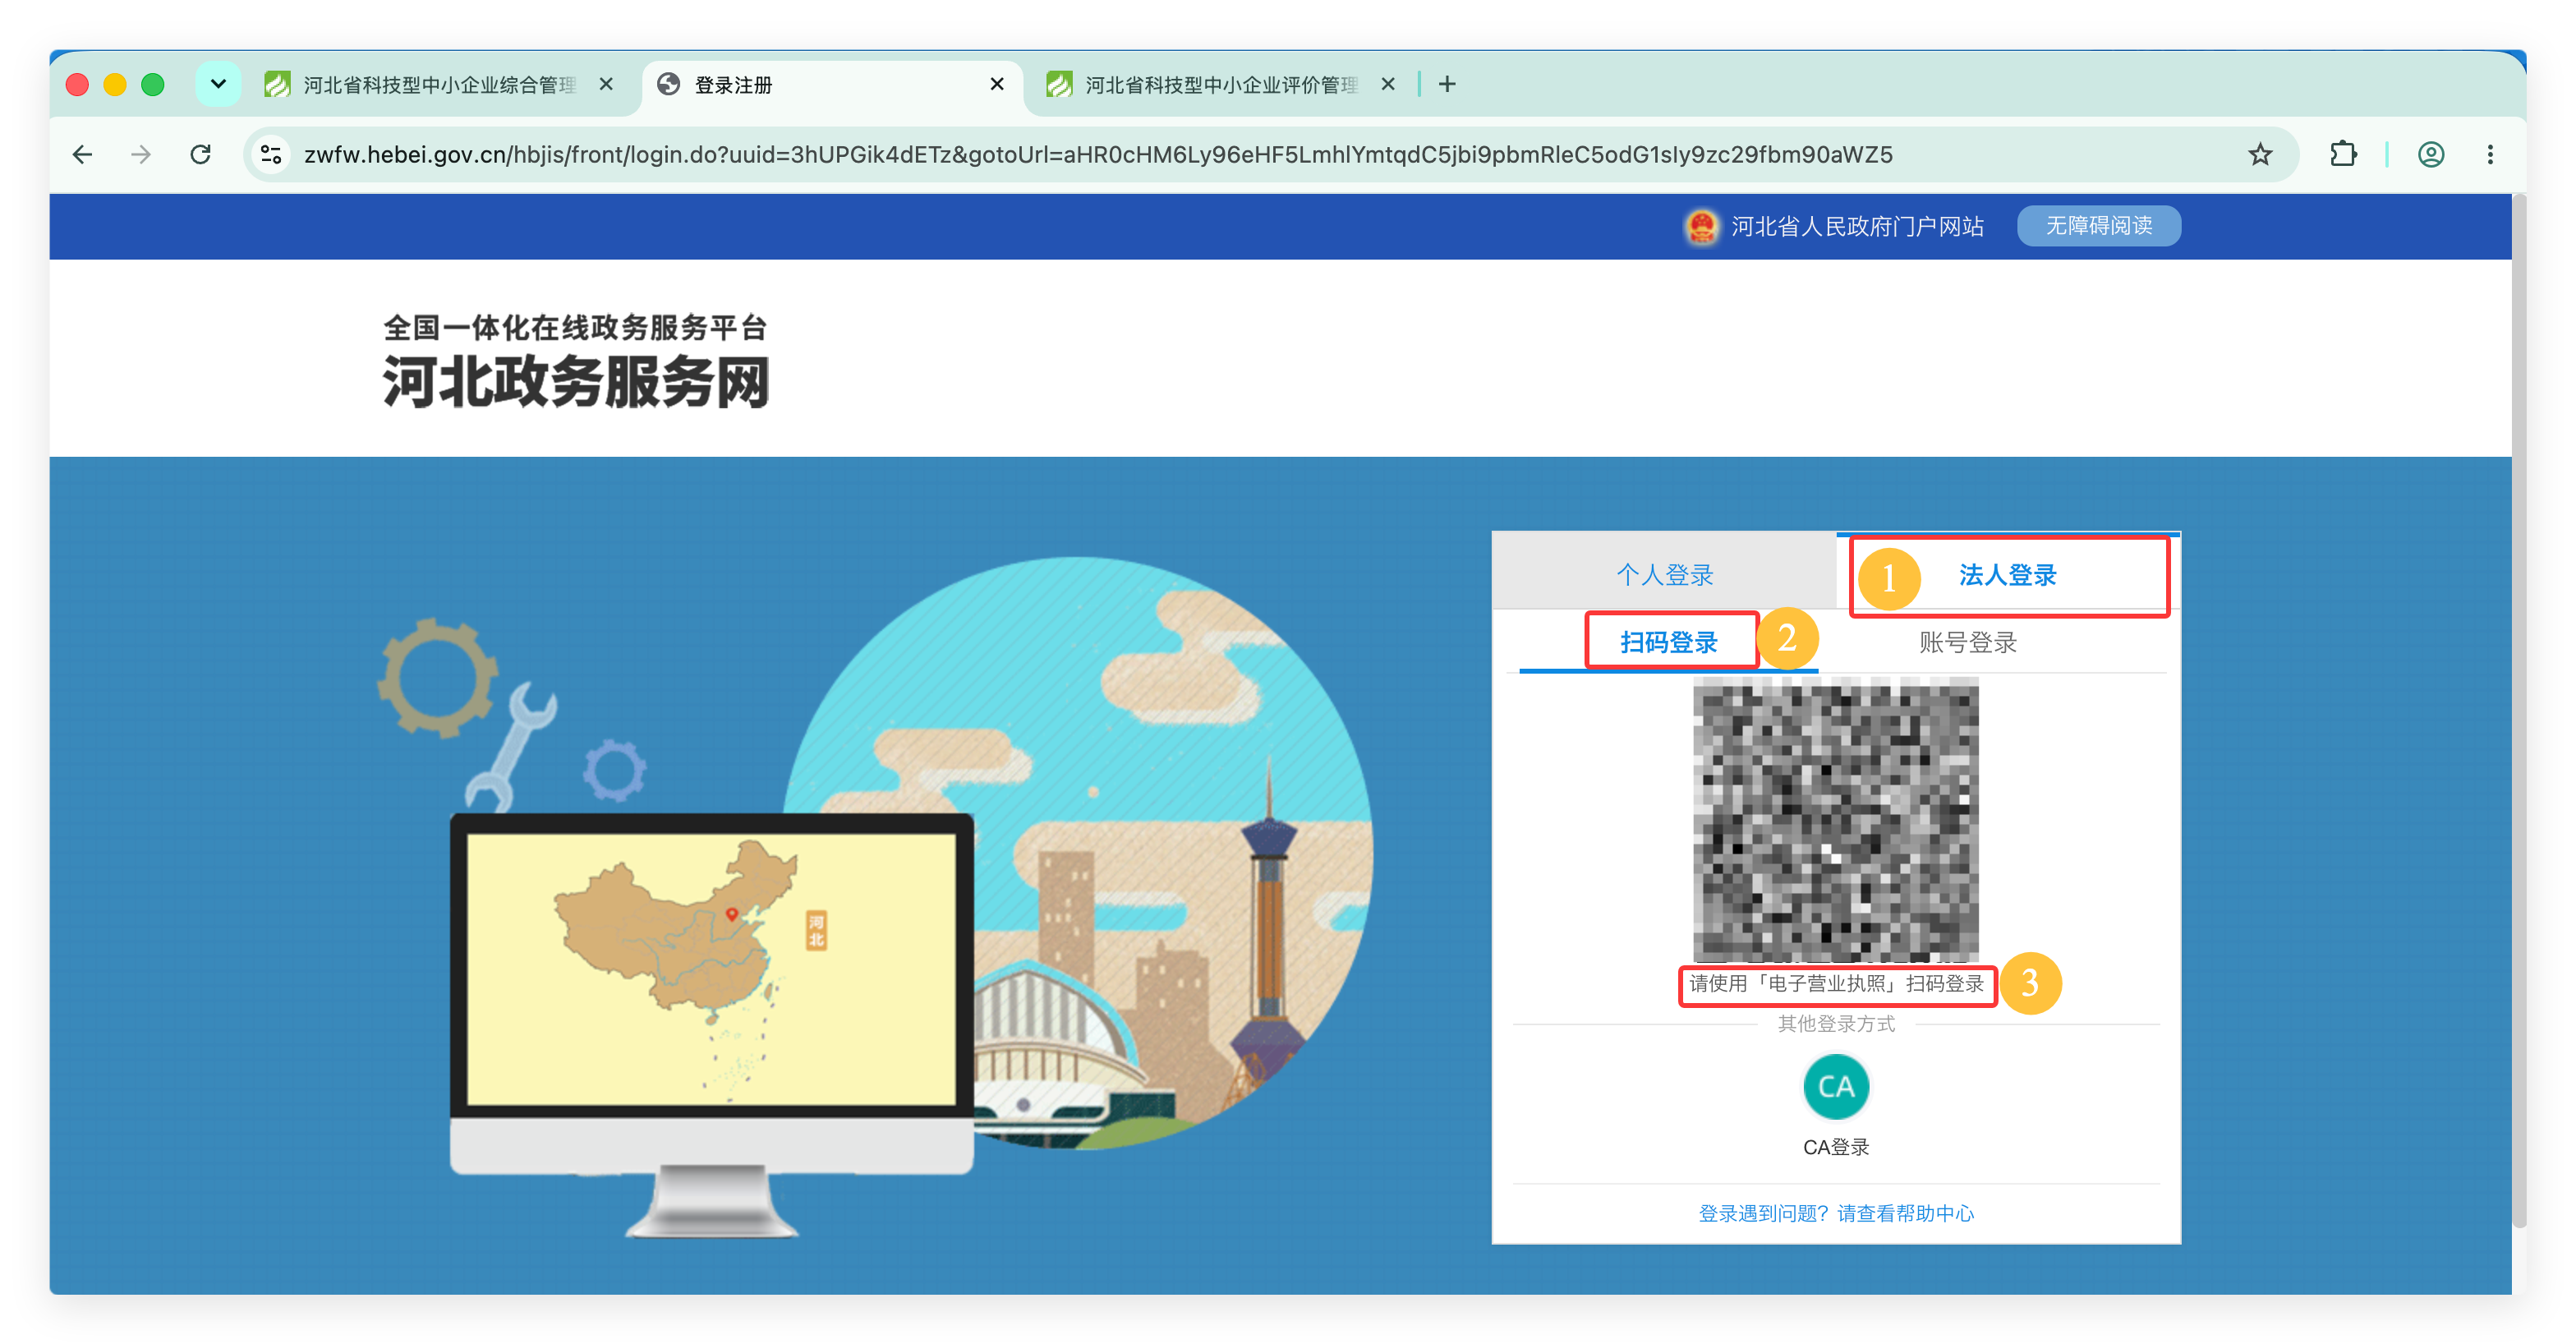The height and width of the screenshot is (1344, 2576).
Task: Close the 河北省科技型中小企业综合管理 tab
Action: (606, 85)
